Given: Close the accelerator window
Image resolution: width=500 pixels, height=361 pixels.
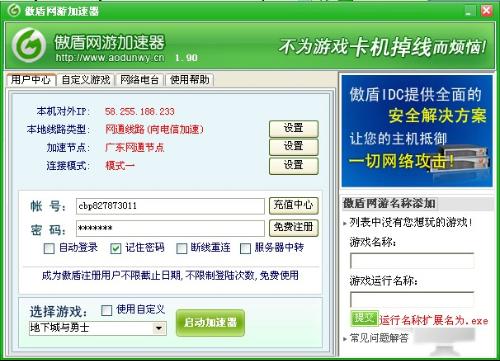Looking at the screenshot, I should pos(487,11).
